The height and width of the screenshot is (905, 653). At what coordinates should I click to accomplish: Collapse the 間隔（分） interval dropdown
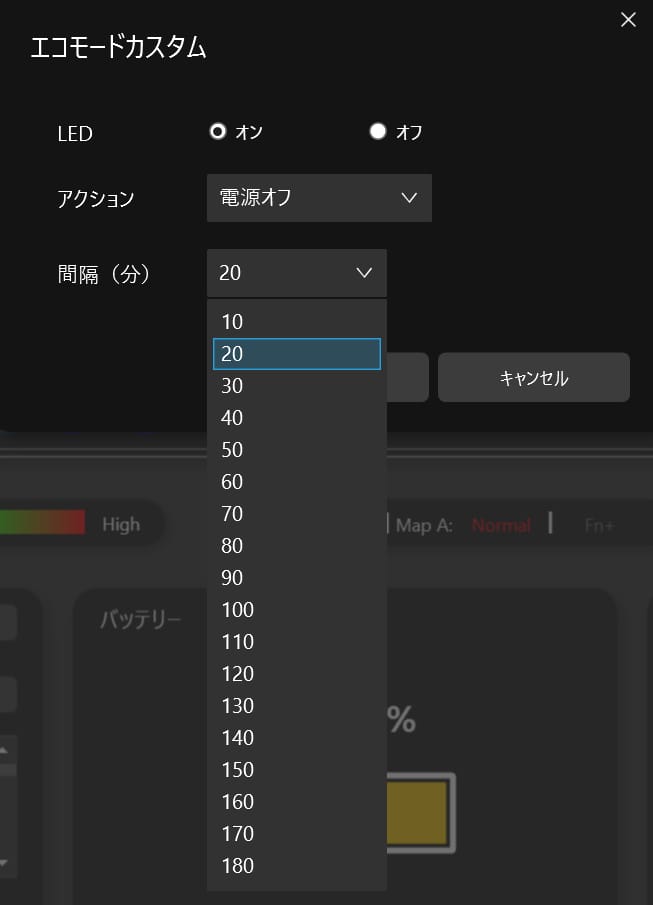tap(296, 272)
